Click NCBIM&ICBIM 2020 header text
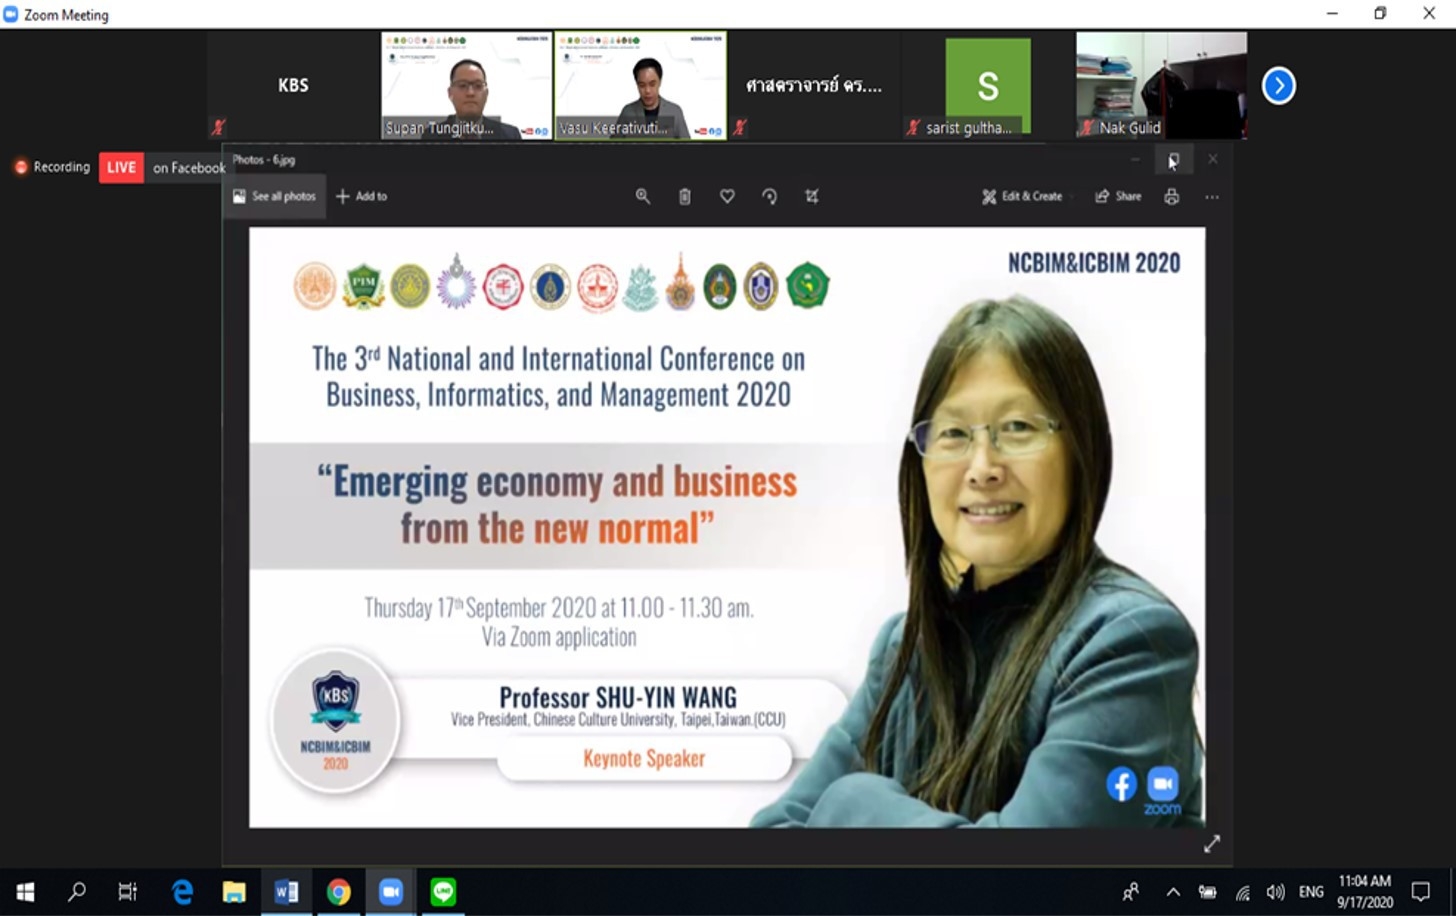This screenshot has height=916, width=1456. click(x=1094, y=263)
